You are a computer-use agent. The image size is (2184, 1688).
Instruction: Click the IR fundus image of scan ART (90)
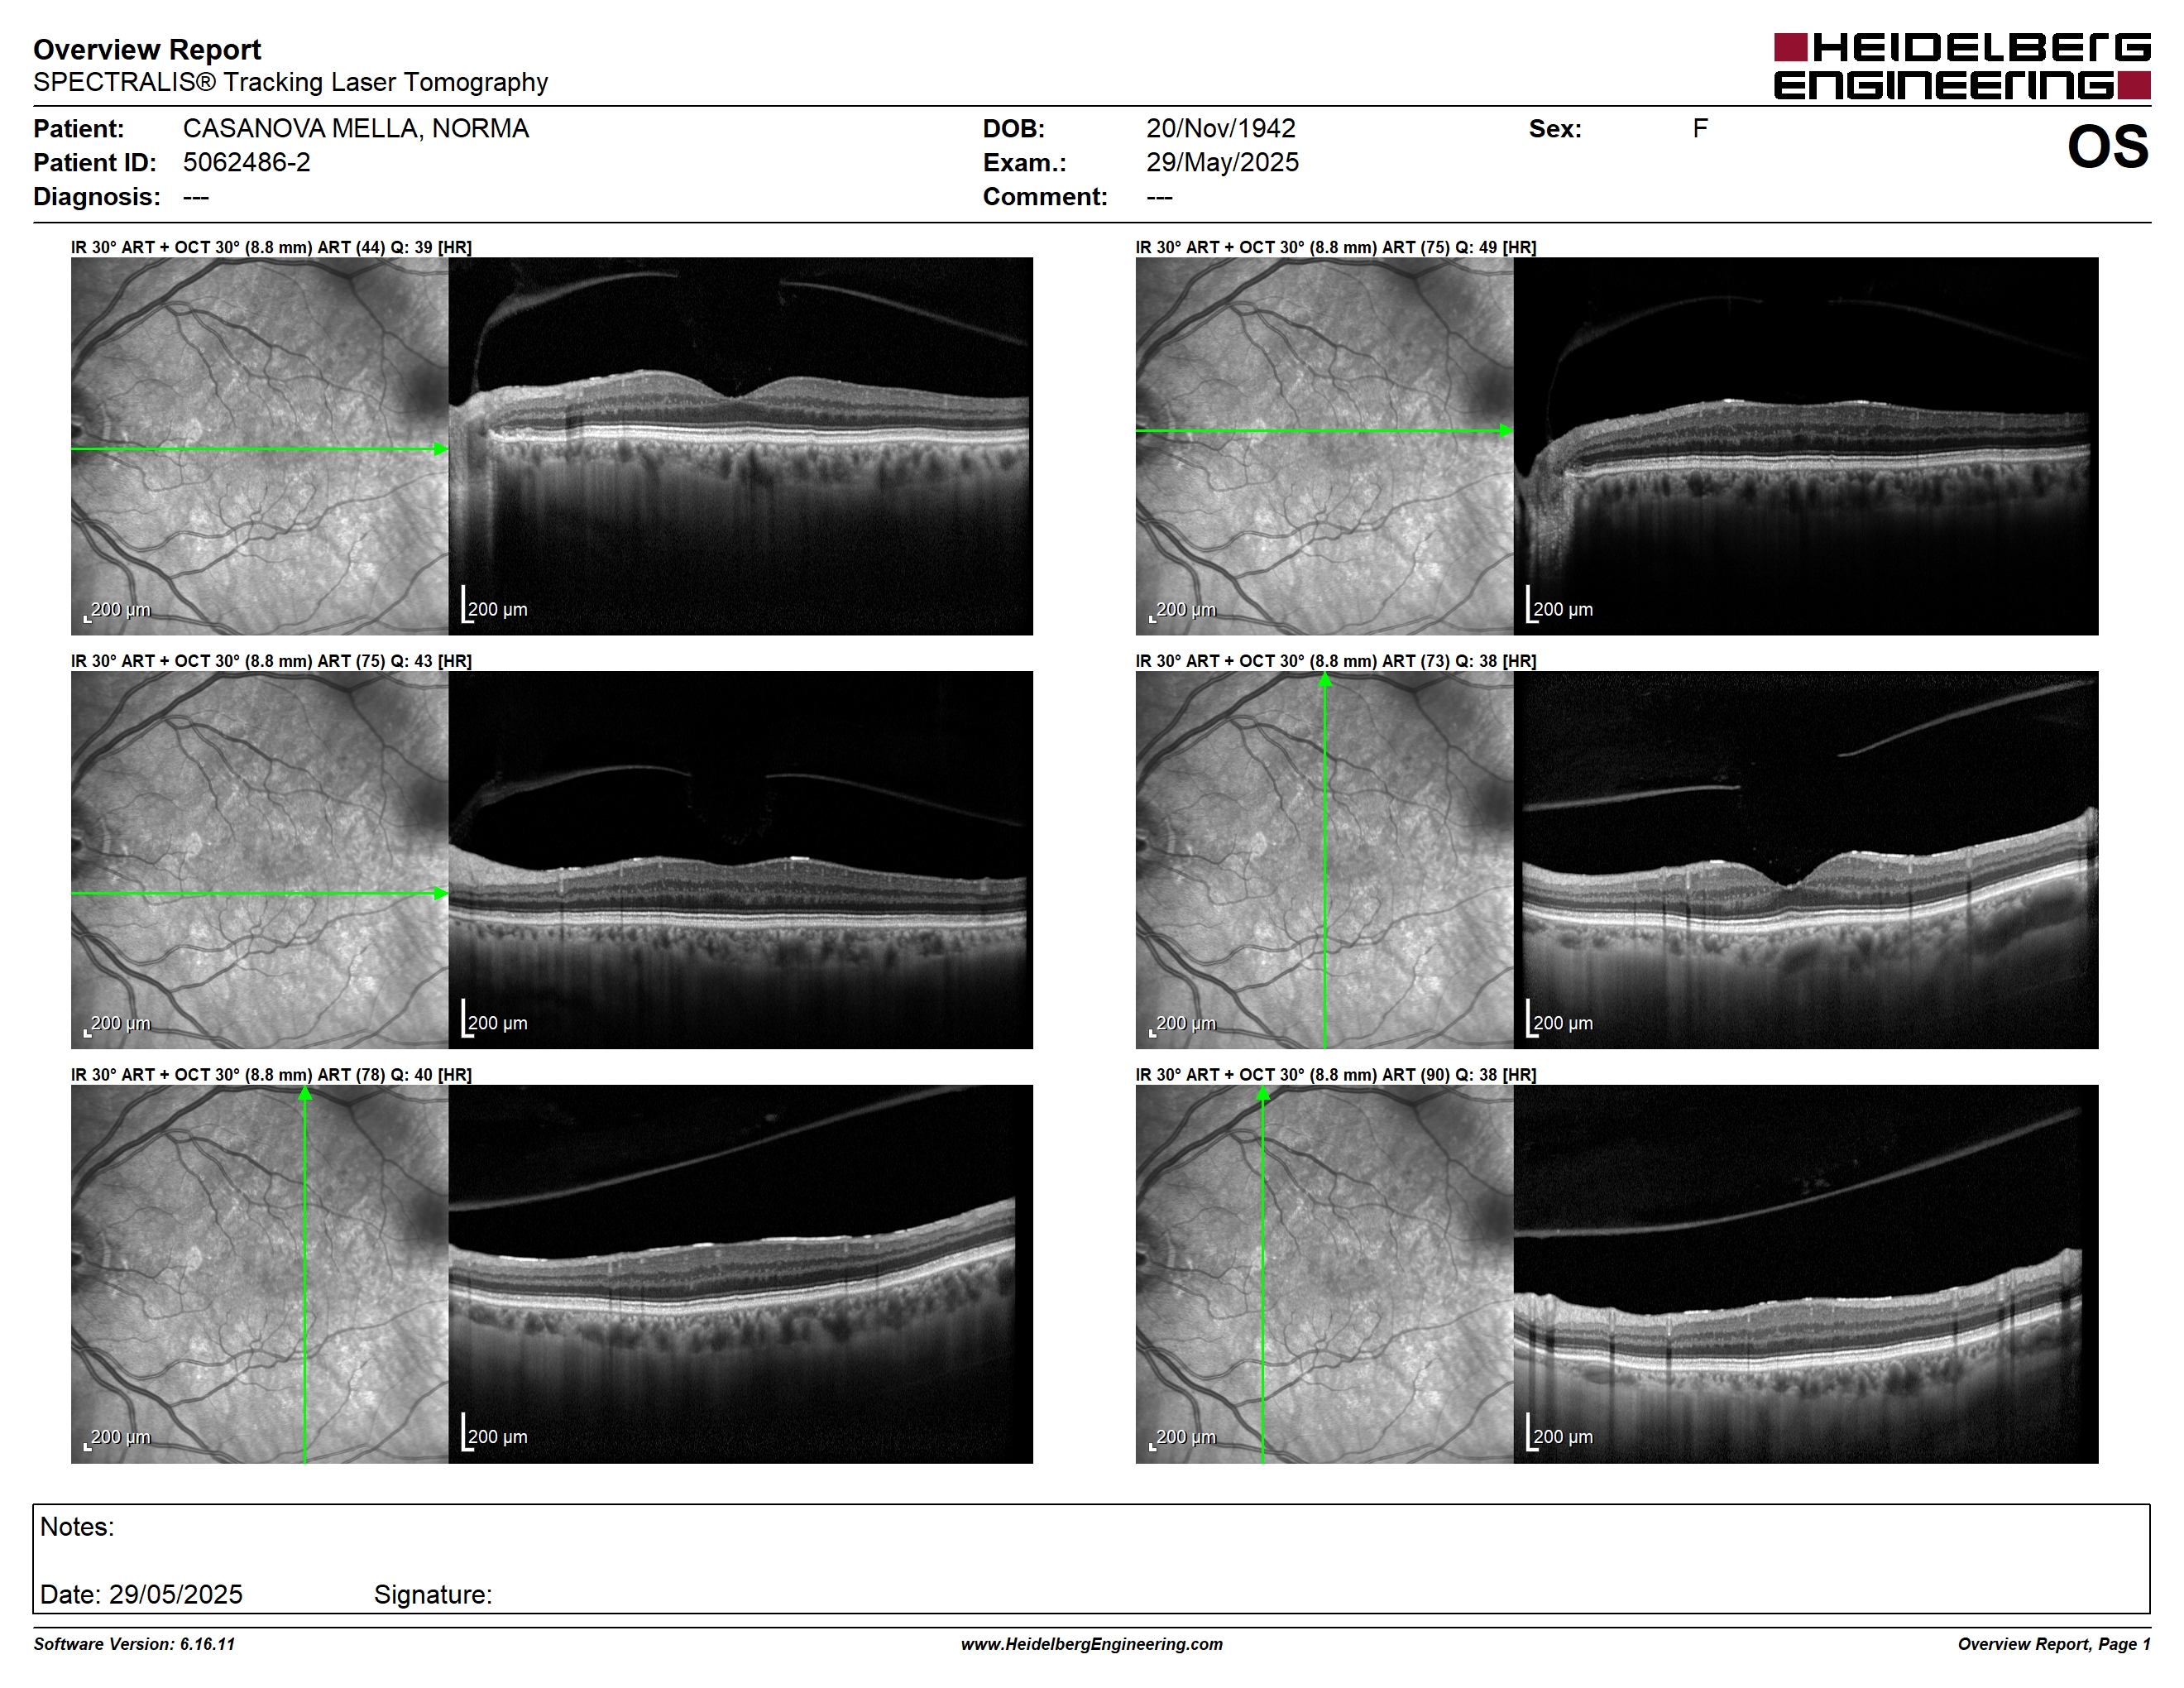pyautogui.click(x=1324, y=1274)
